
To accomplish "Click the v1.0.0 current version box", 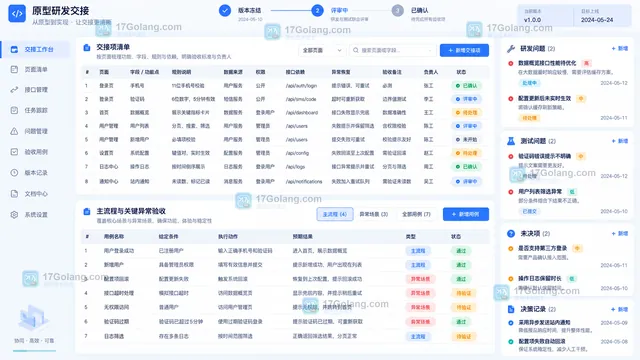I will 545,16.
